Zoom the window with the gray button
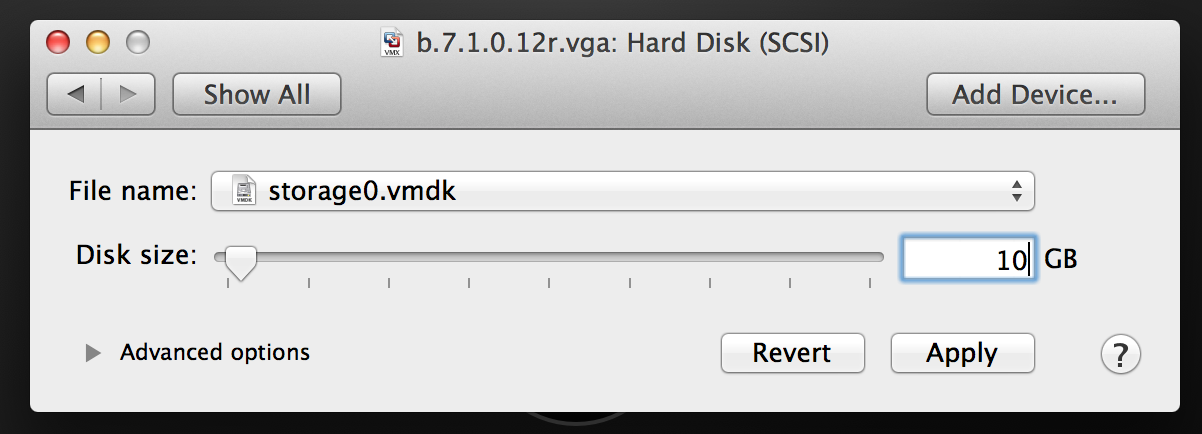Screen dimensions: 1202x434 pyautogui.click(x=137, y=43)
